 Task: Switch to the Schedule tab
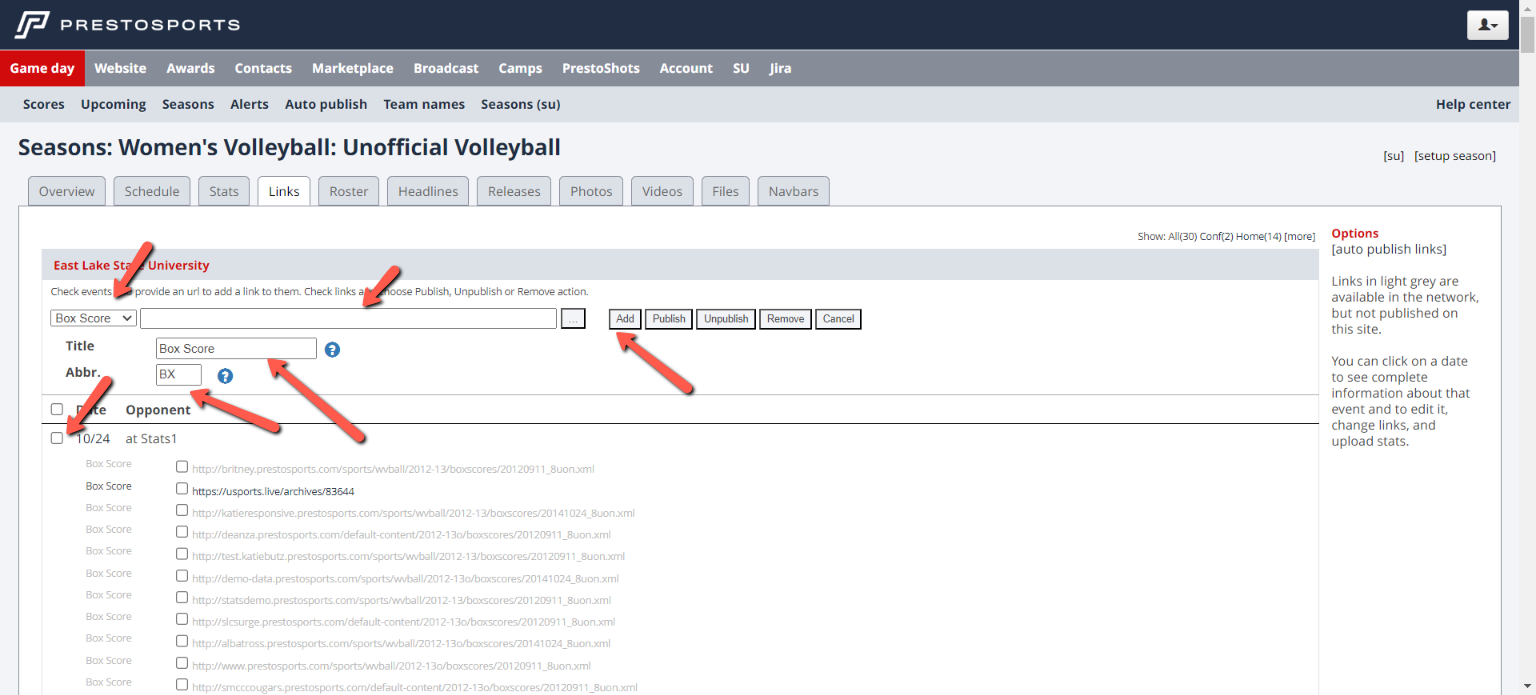tap(152, 191)
